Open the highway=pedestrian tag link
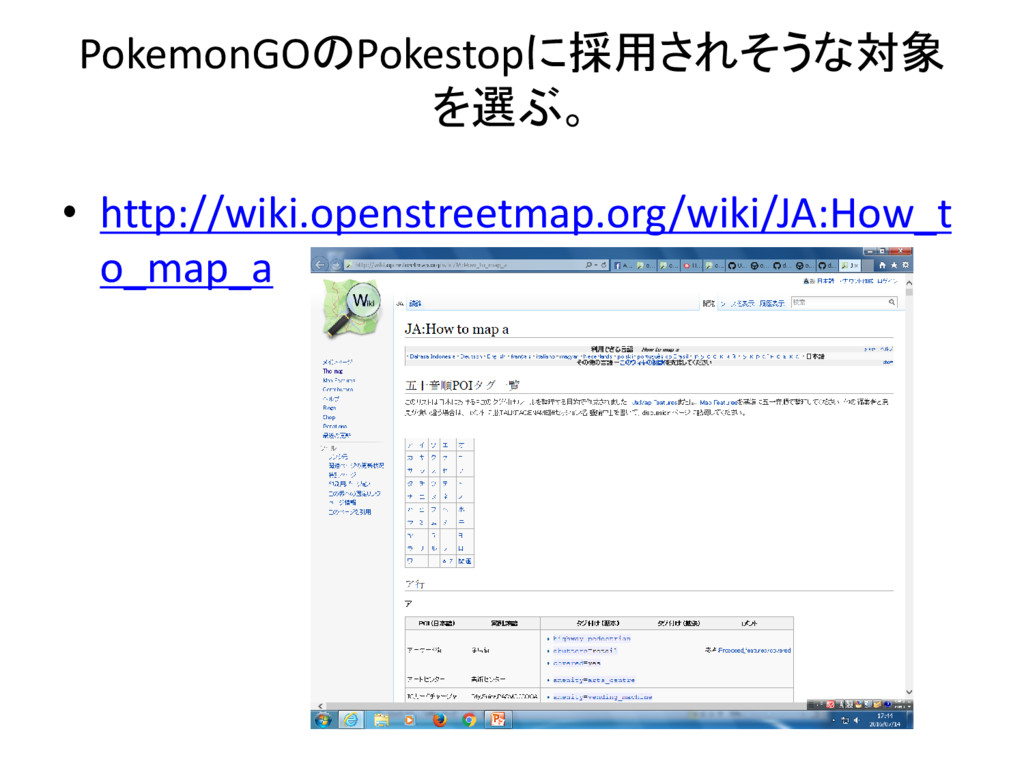Screen dimensions: 1024x768 592,639
